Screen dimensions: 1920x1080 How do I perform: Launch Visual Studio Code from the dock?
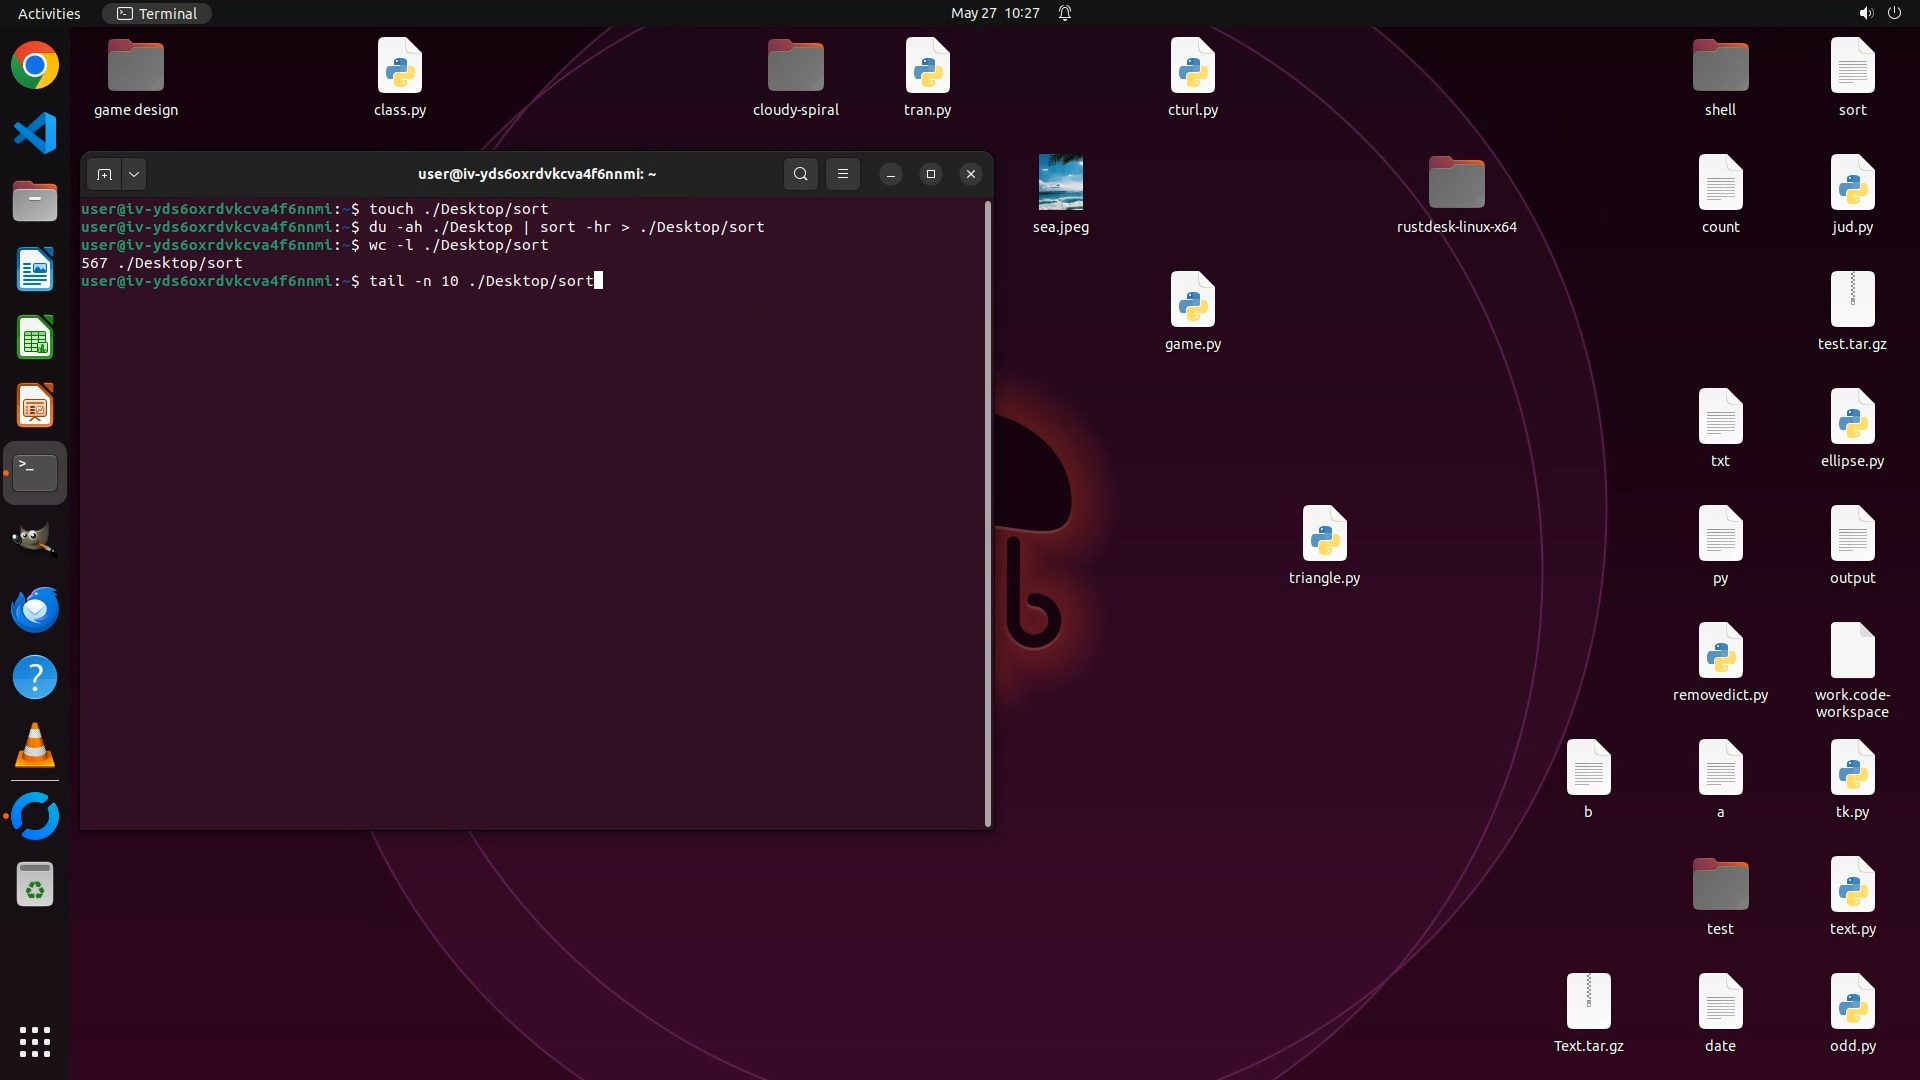(x=35, y=134)
